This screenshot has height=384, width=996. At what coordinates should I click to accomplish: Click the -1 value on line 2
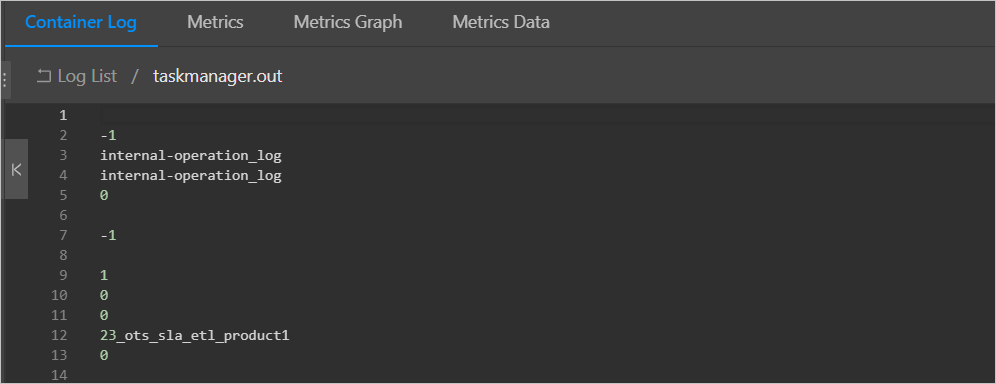(x=108, y=135)
